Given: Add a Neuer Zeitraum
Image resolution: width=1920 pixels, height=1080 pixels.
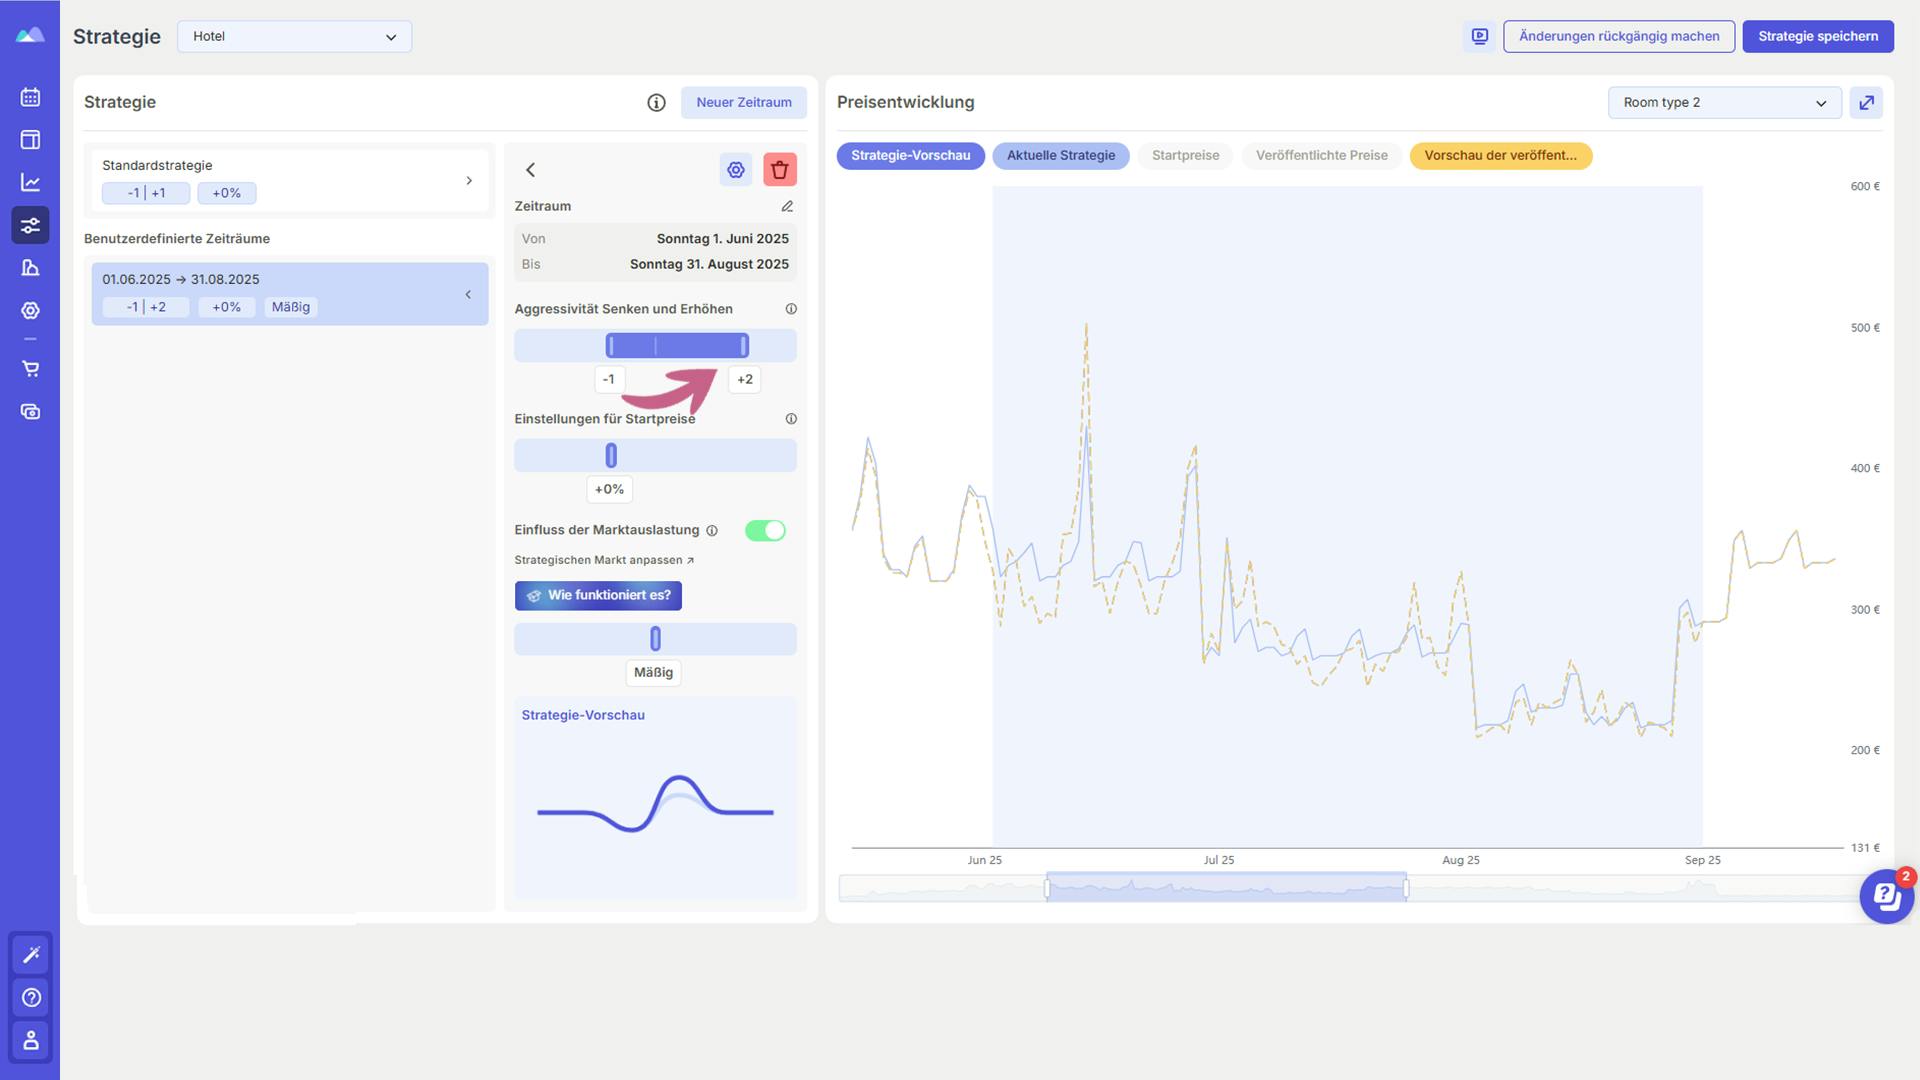Looking at the screenshot, I should coord(743,102).
